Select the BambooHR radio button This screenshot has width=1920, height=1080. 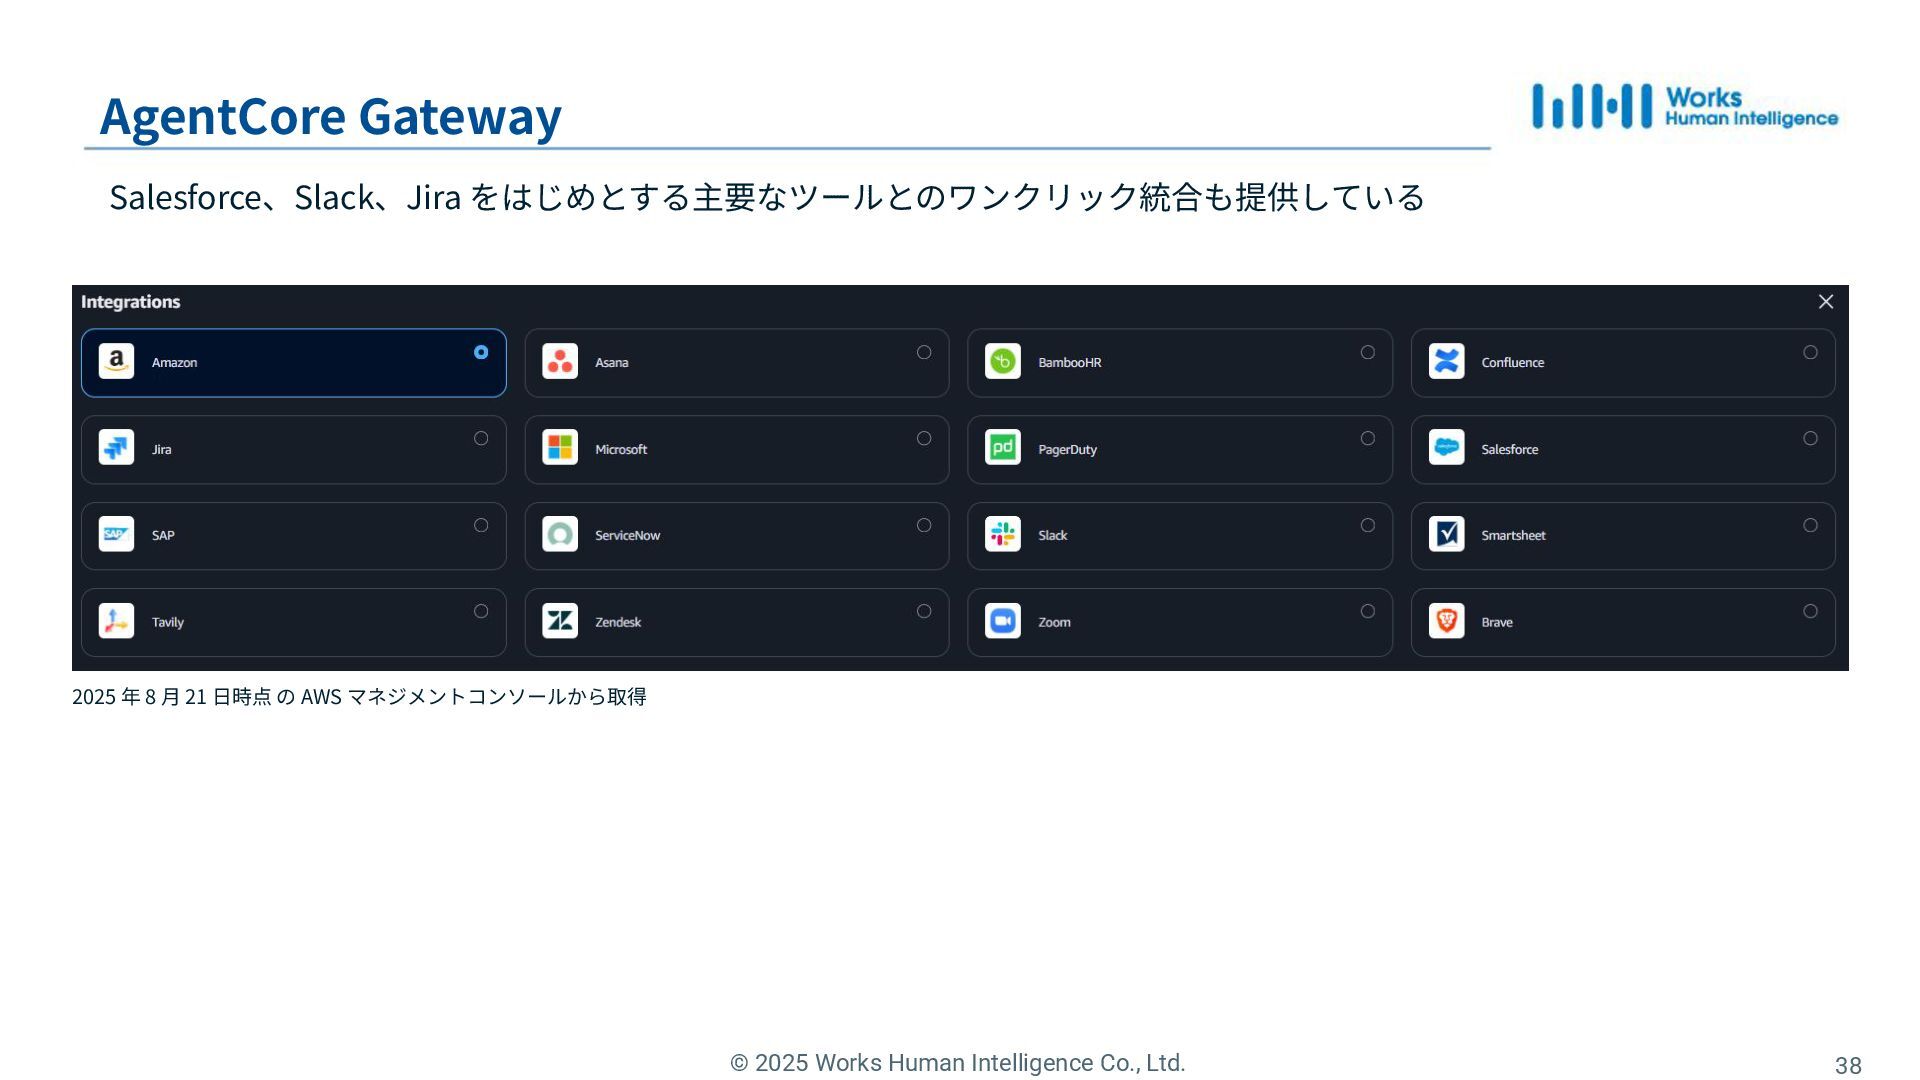click(1368, 352)
